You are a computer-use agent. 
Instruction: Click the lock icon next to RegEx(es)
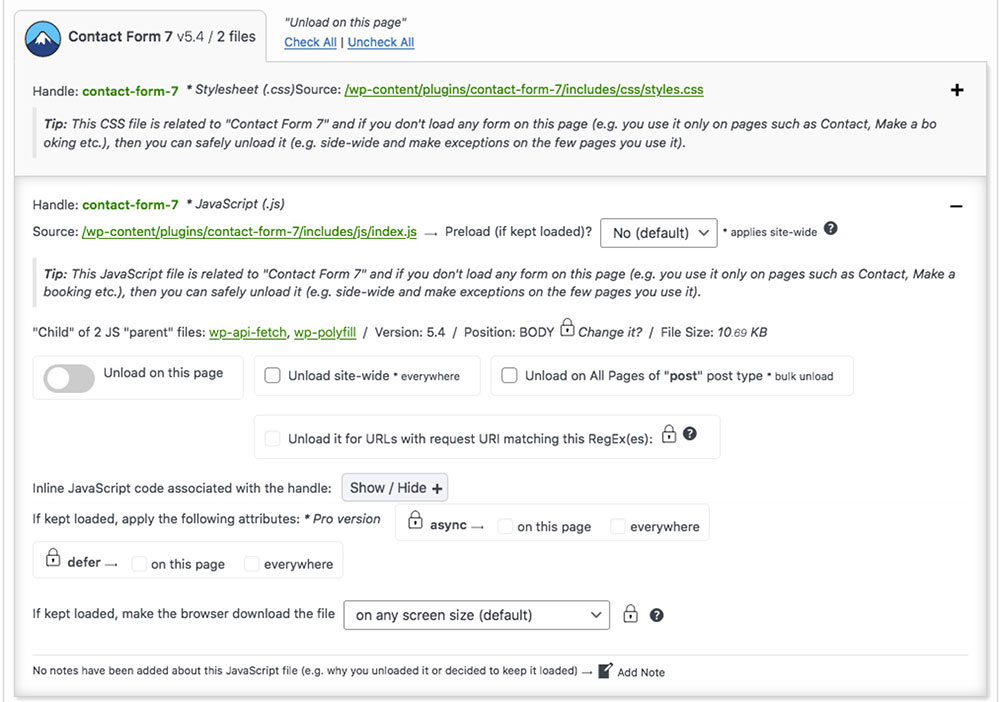point(668,434)
